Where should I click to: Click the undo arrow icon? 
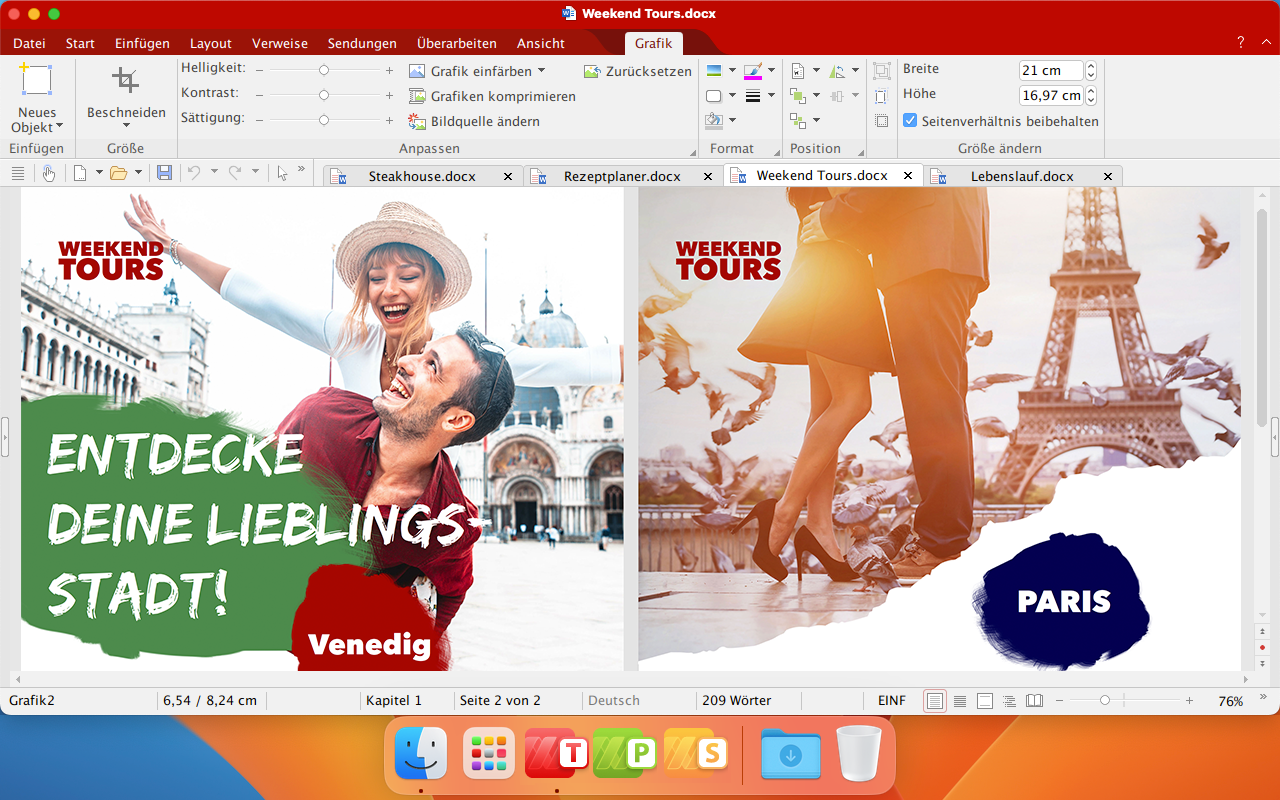[194, 173]
